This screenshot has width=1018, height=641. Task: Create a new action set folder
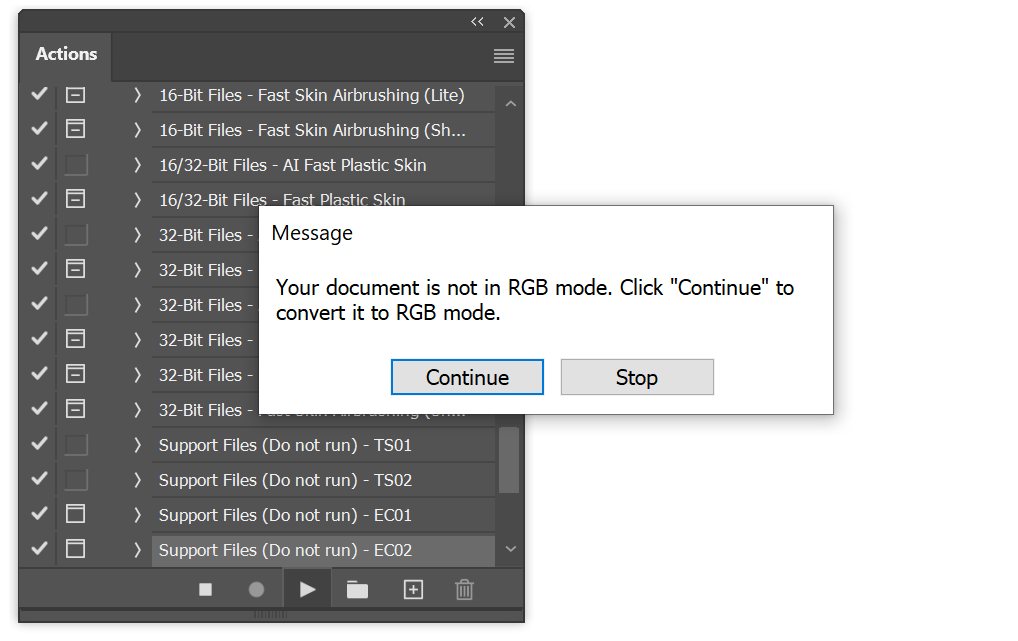357,590
